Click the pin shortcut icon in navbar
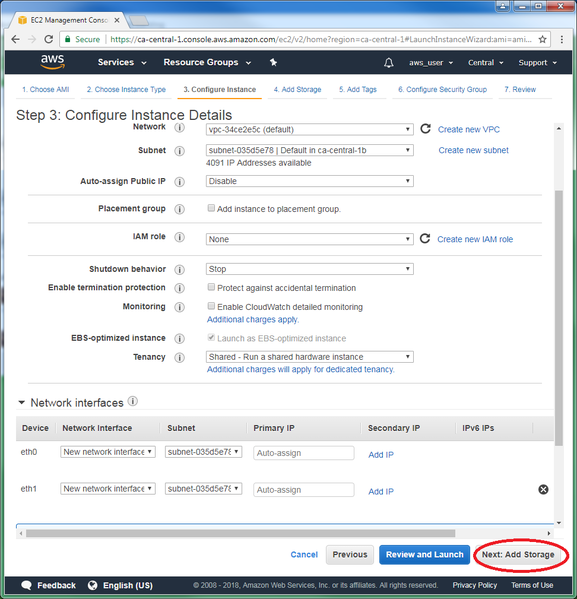 pos(273,62)
